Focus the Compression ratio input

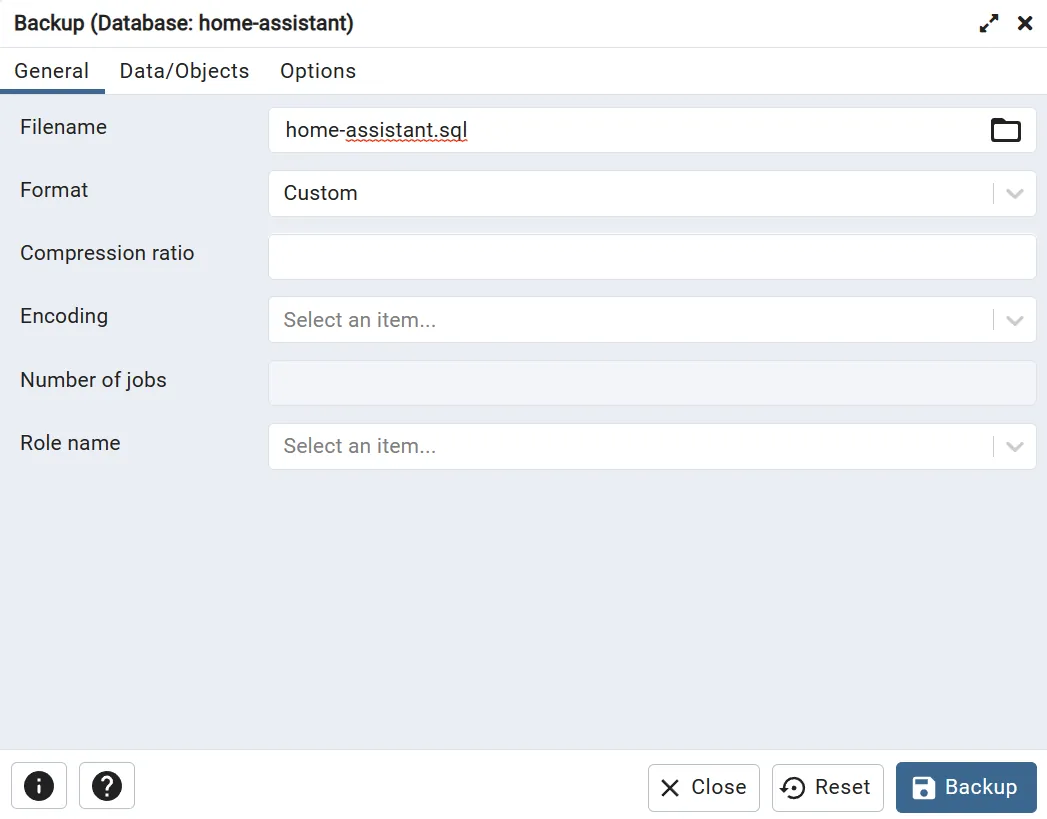click(x=652, y=257)
